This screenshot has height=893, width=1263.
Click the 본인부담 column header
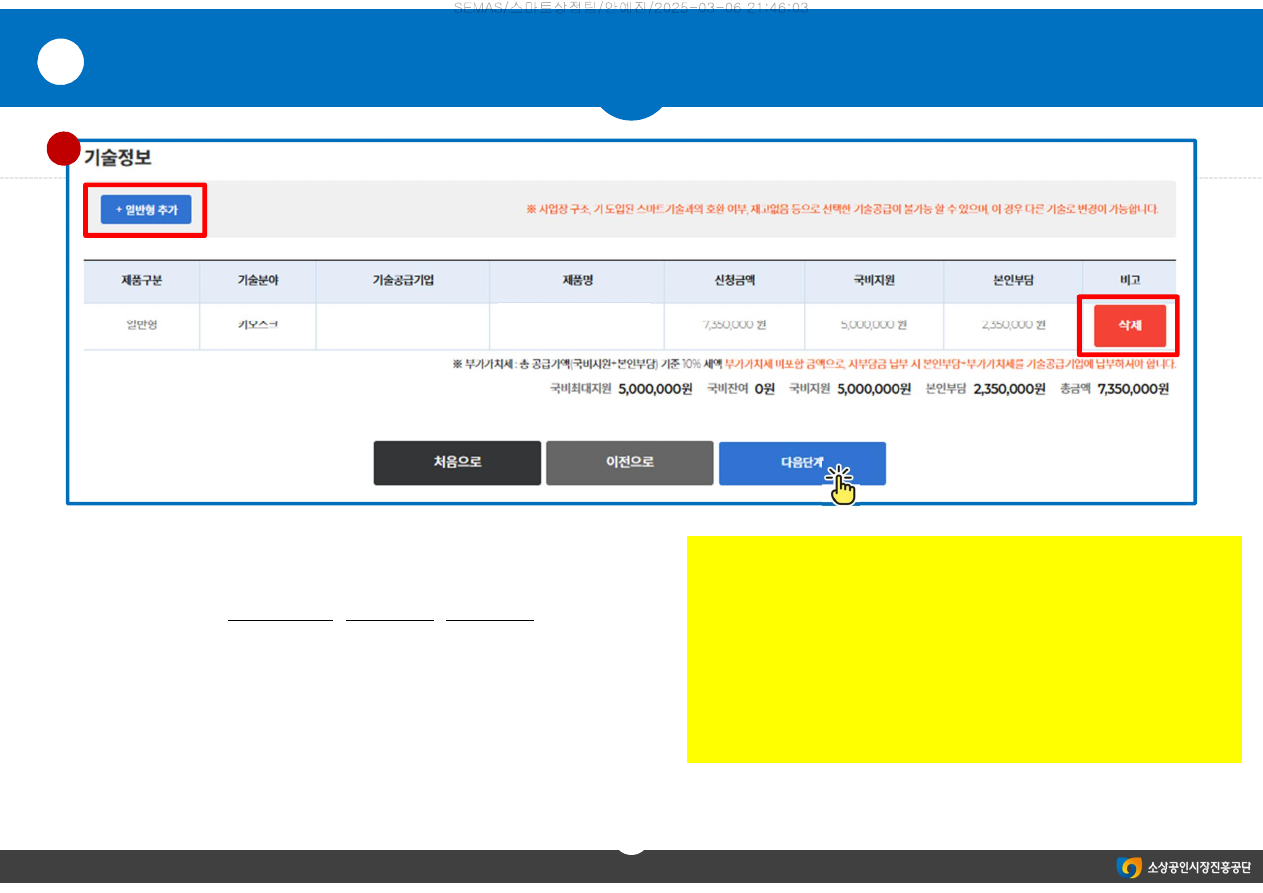point(1012,281)
